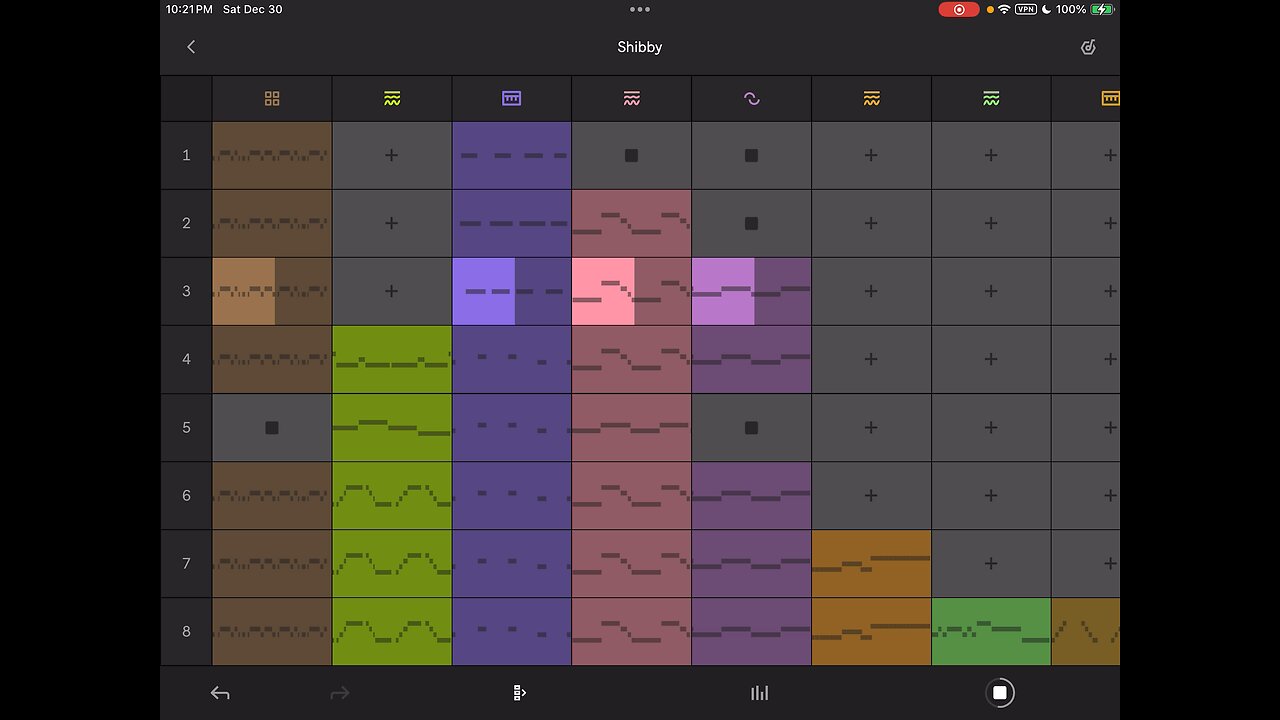Launch the orange clip in row 8
The image size is (1280, 720).
coord(872,631)
